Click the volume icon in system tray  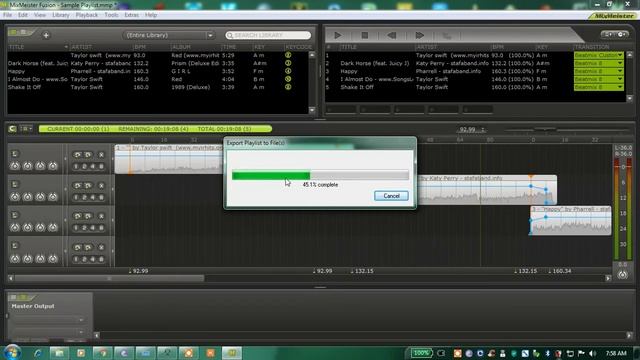[593, 353]
